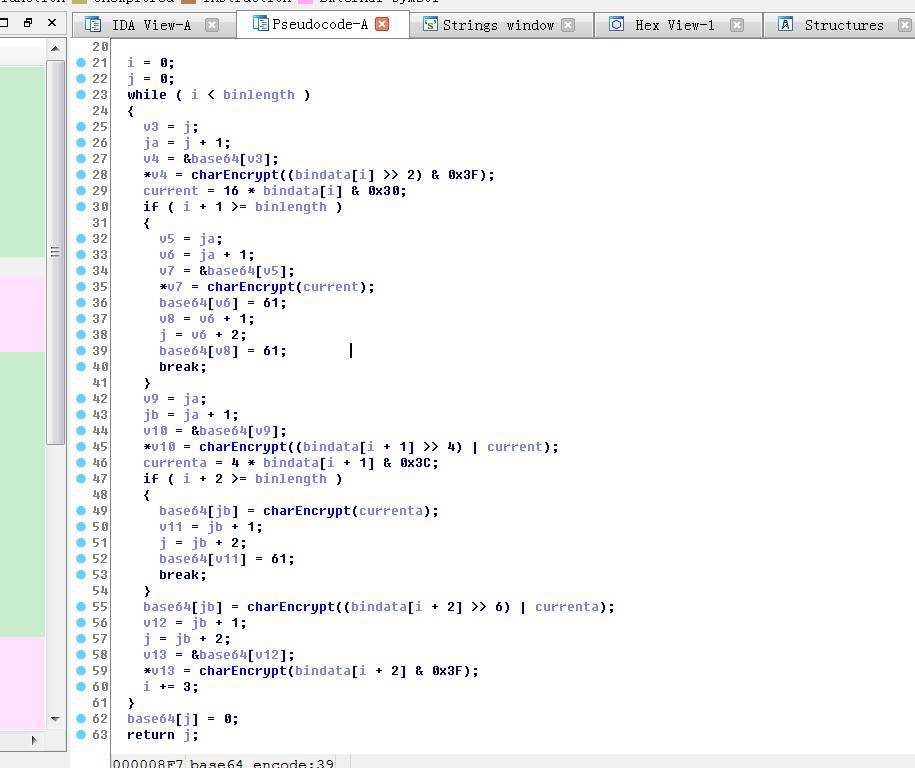The image size is (915, 768).
Task: Click the break statement on line 40
Action: 183,367
